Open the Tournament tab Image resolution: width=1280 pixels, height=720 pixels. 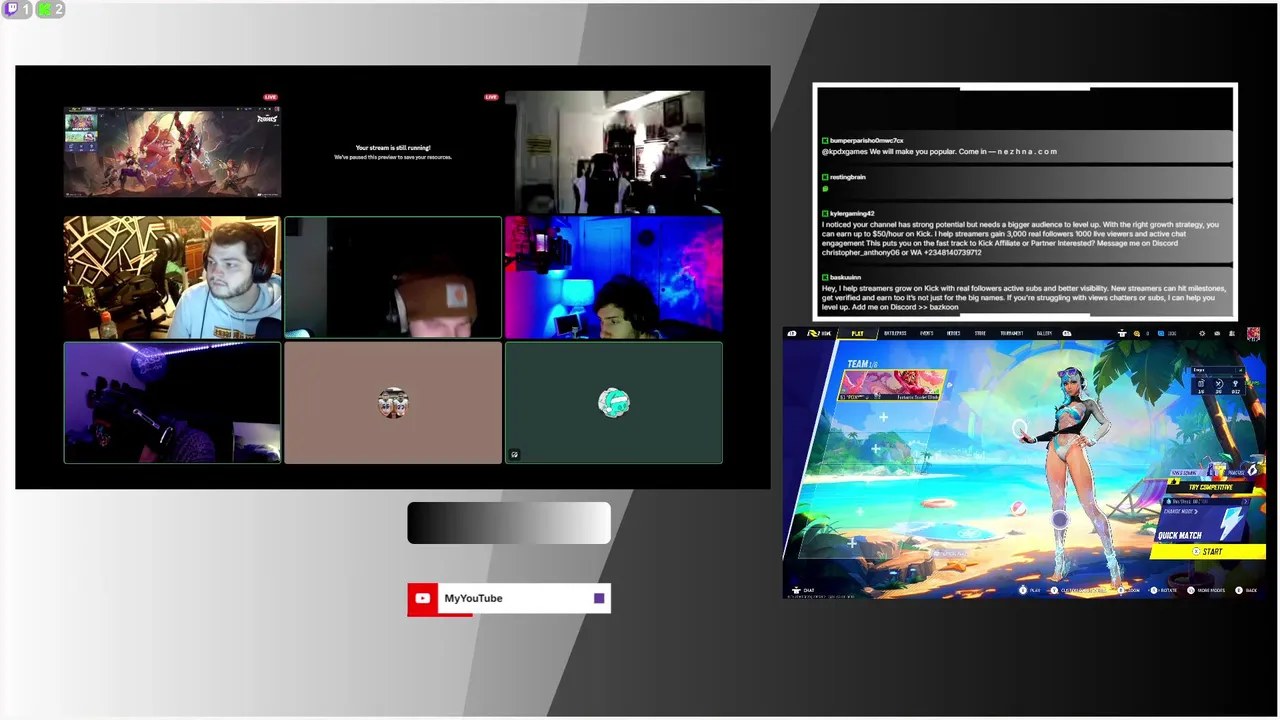(x=1011, y=333)
